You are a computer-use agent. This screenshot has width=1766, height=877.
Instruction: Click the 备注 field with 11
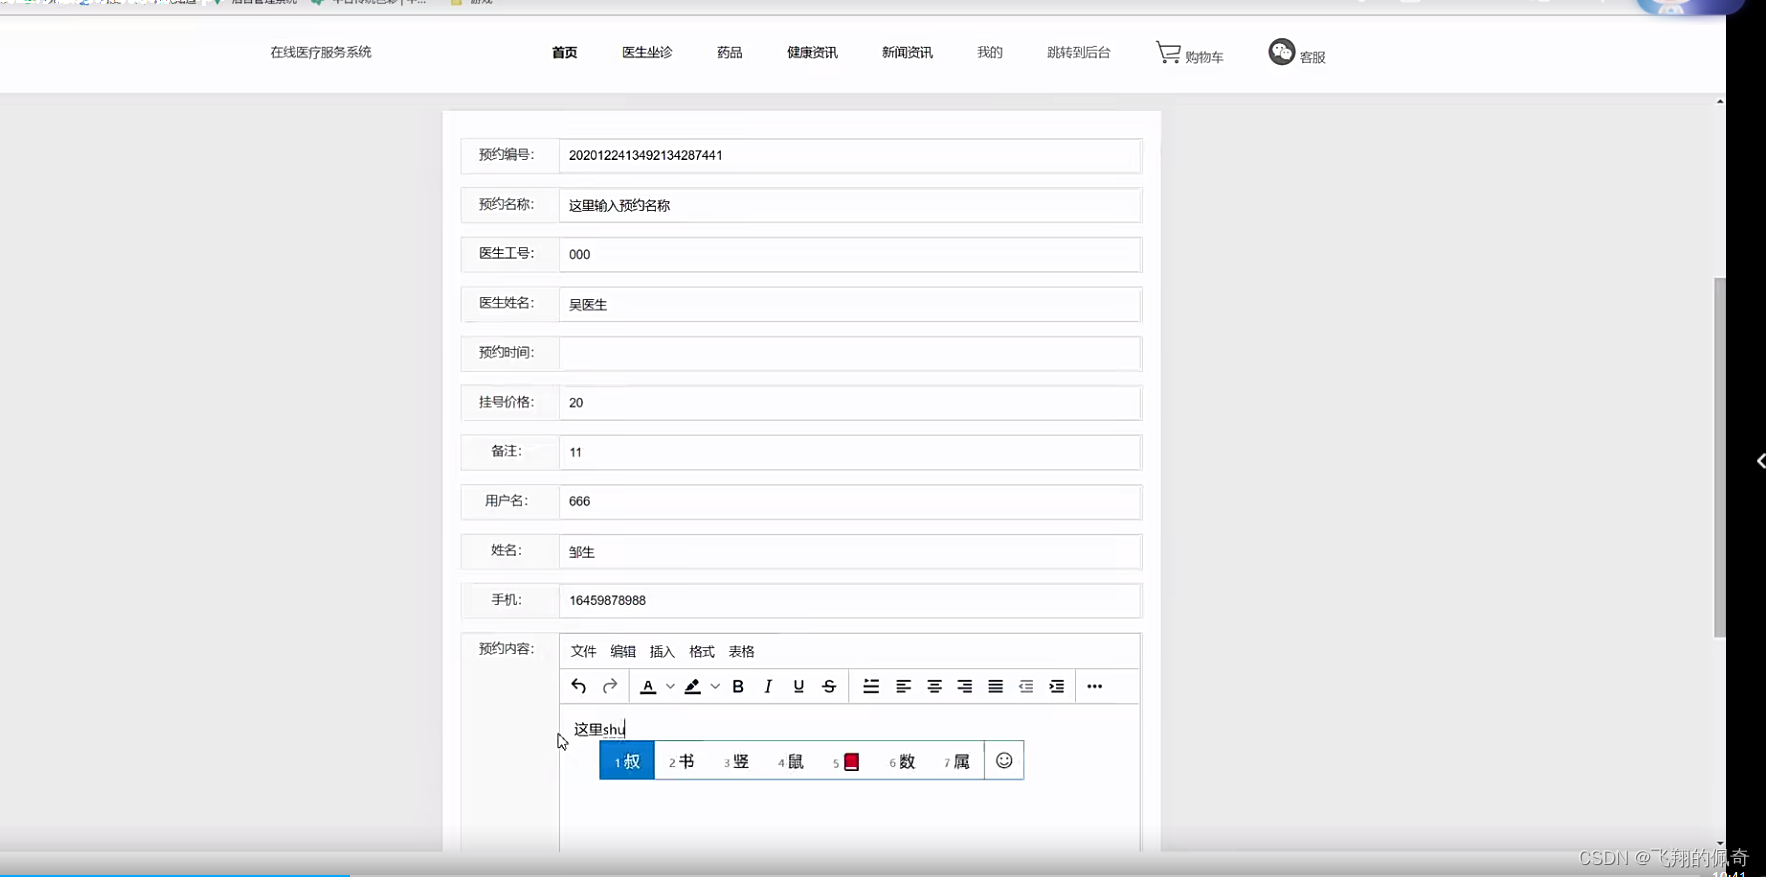pyautogui.click(x=850, y=452)
